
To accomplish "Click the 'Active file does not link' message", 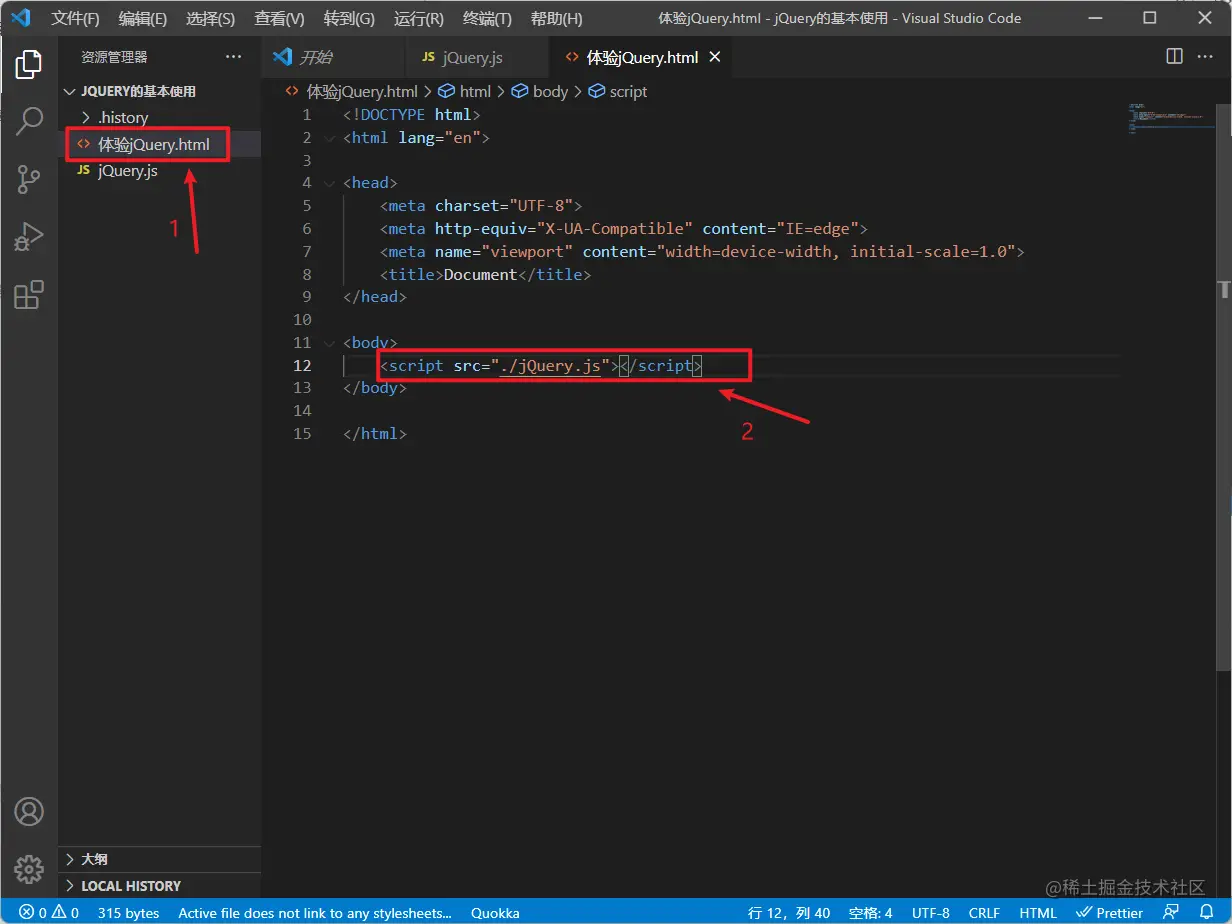I will pyautogui.click(x=314, y=912).
